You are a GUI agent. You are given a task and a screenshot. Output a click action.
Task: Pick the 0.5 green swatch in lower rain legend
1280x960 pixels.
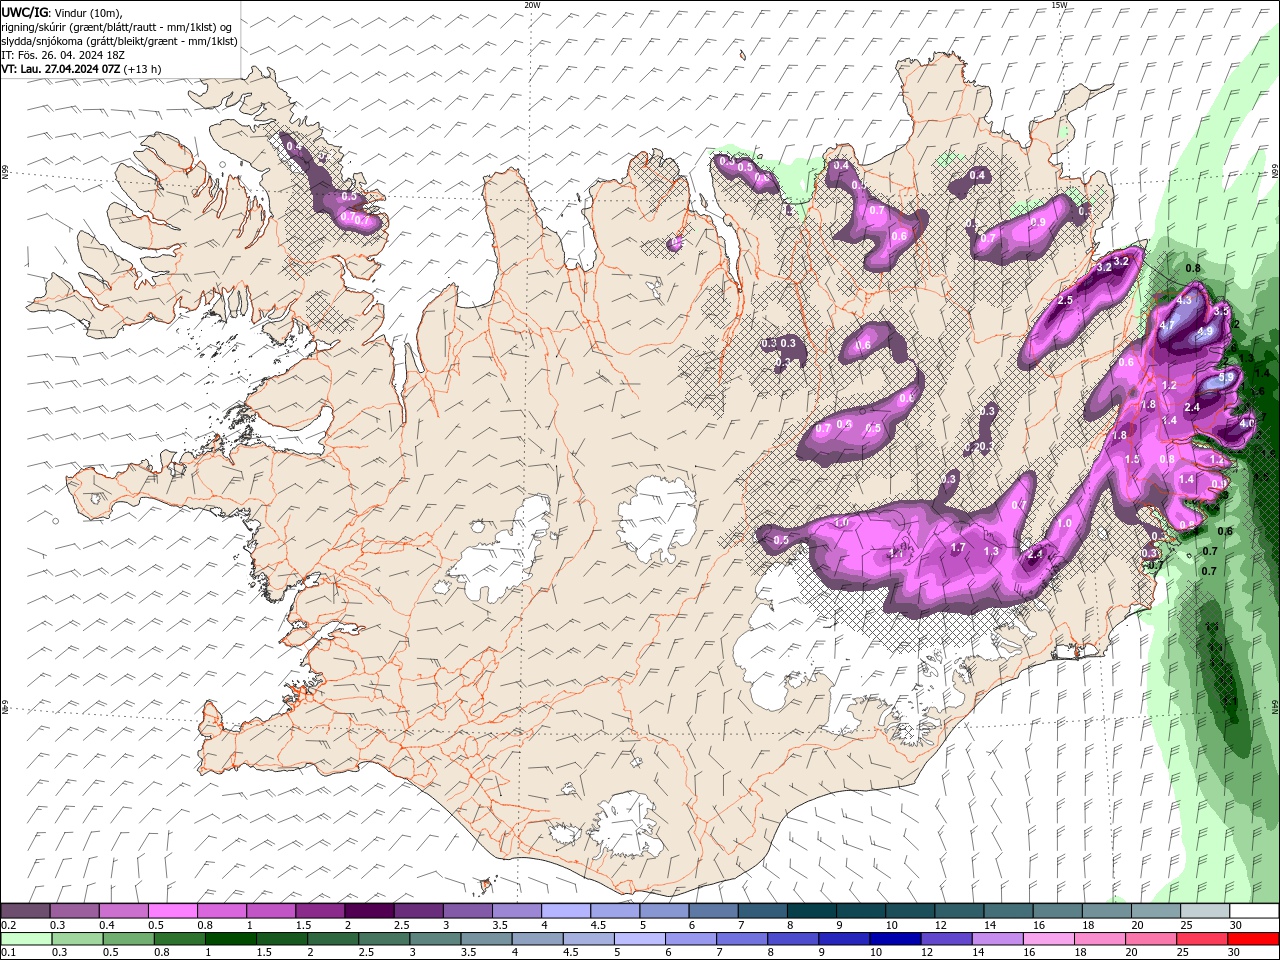129,939
